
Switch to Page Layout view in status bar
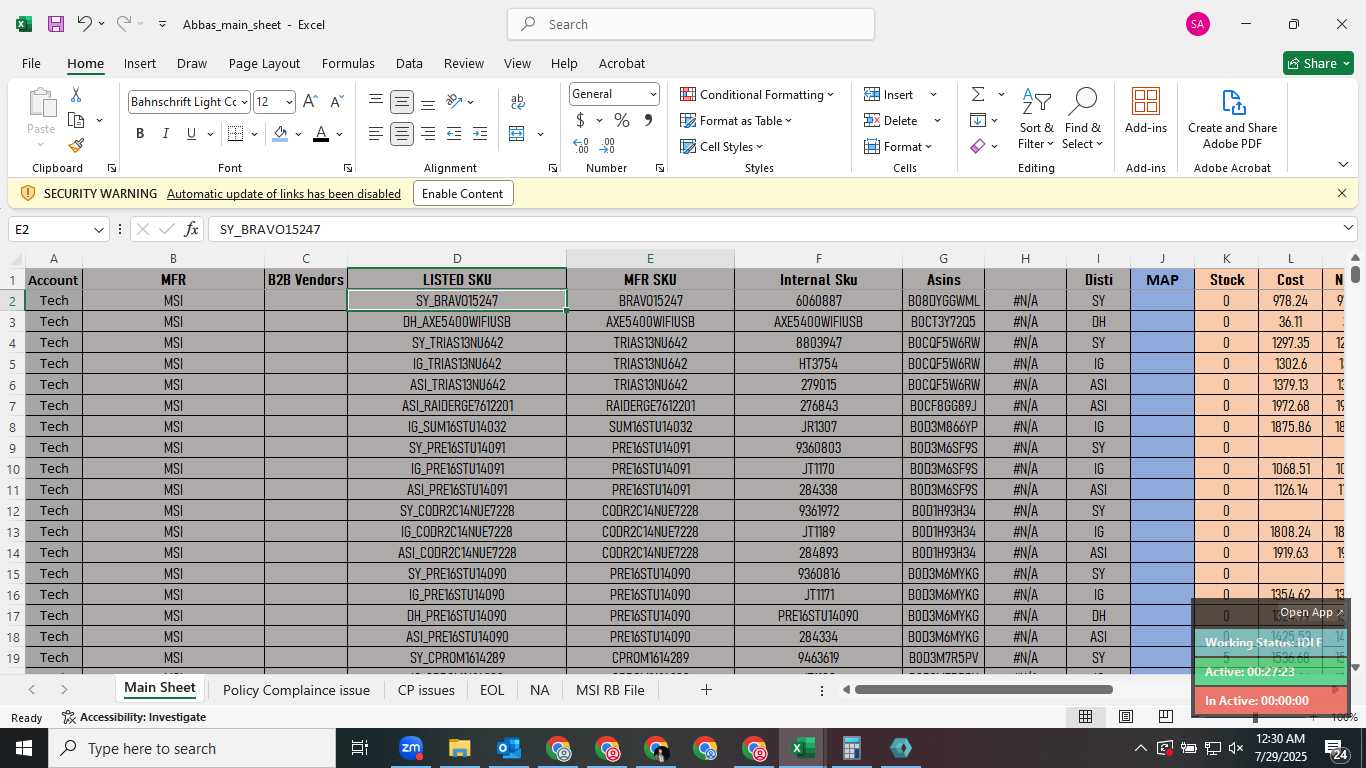coord(1126,716)
